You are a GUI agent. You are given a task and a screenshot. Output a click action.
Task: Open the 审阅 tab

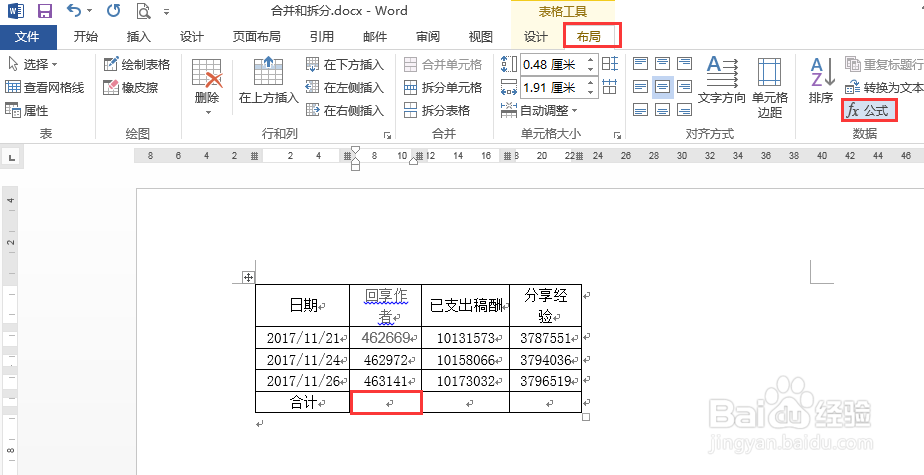[428, 37]
